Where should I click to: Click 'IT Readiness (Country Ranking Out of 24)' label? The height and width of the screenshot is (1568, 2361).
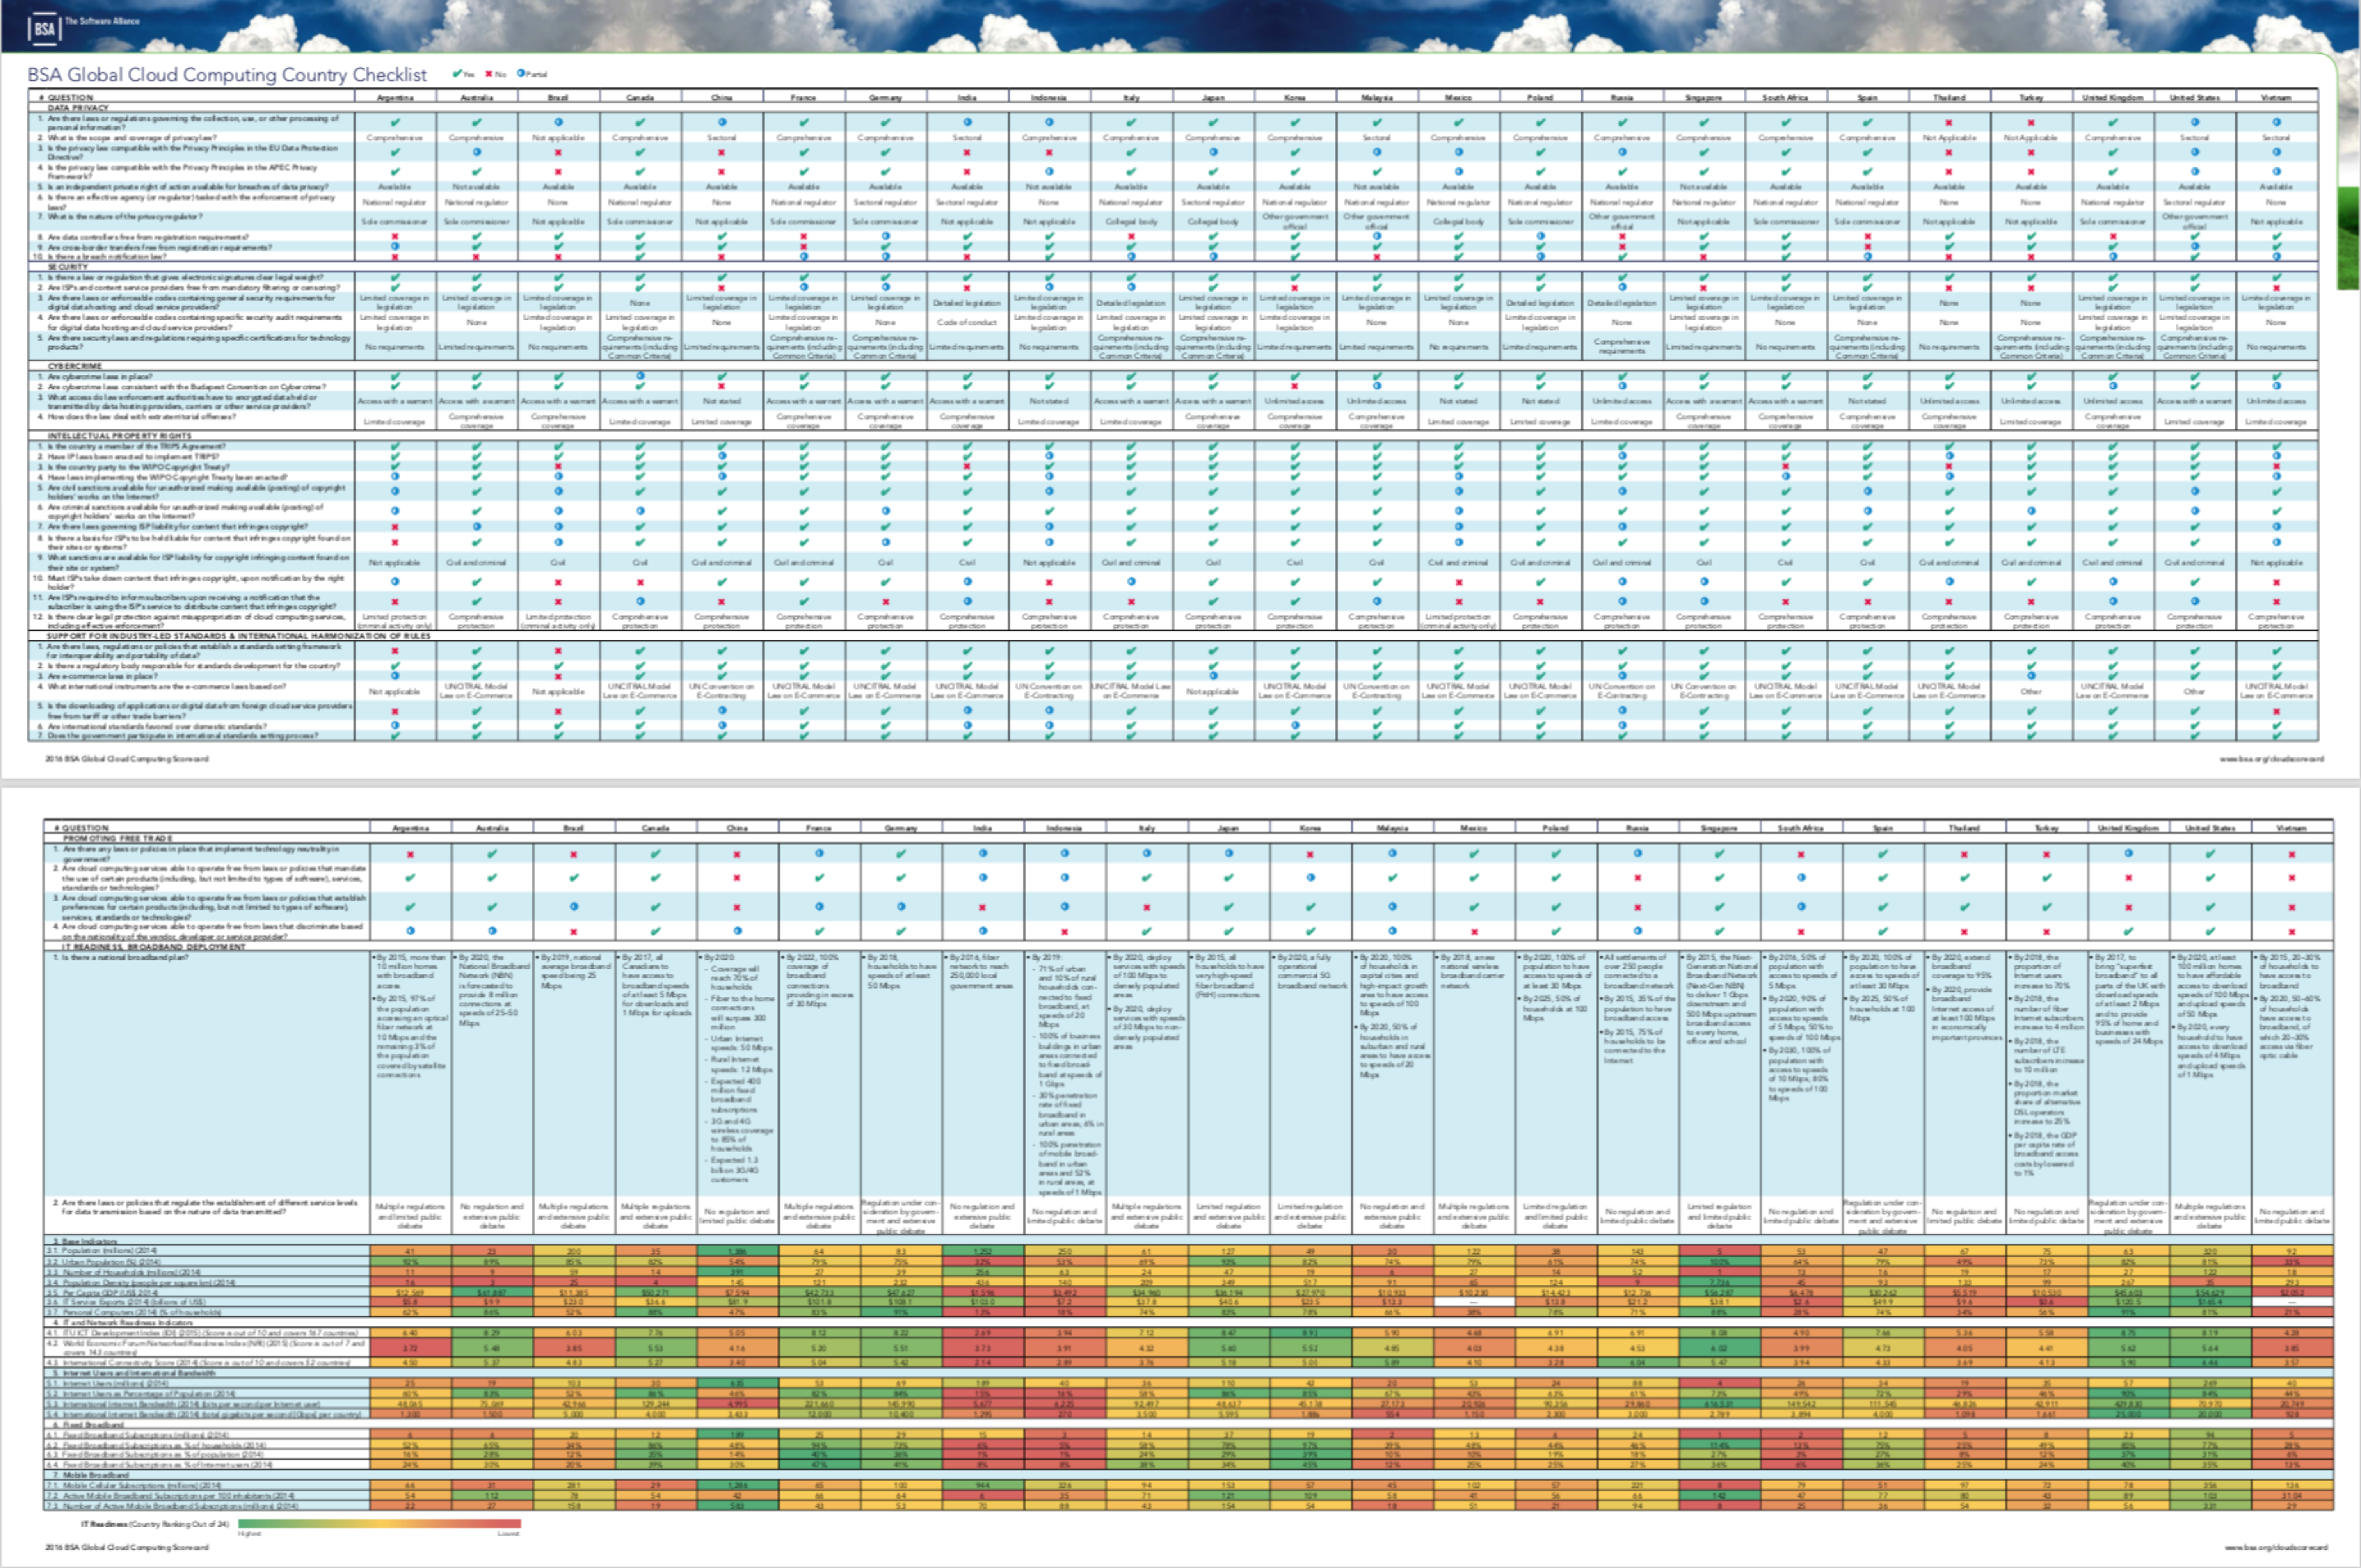(x=155, y=1524)
